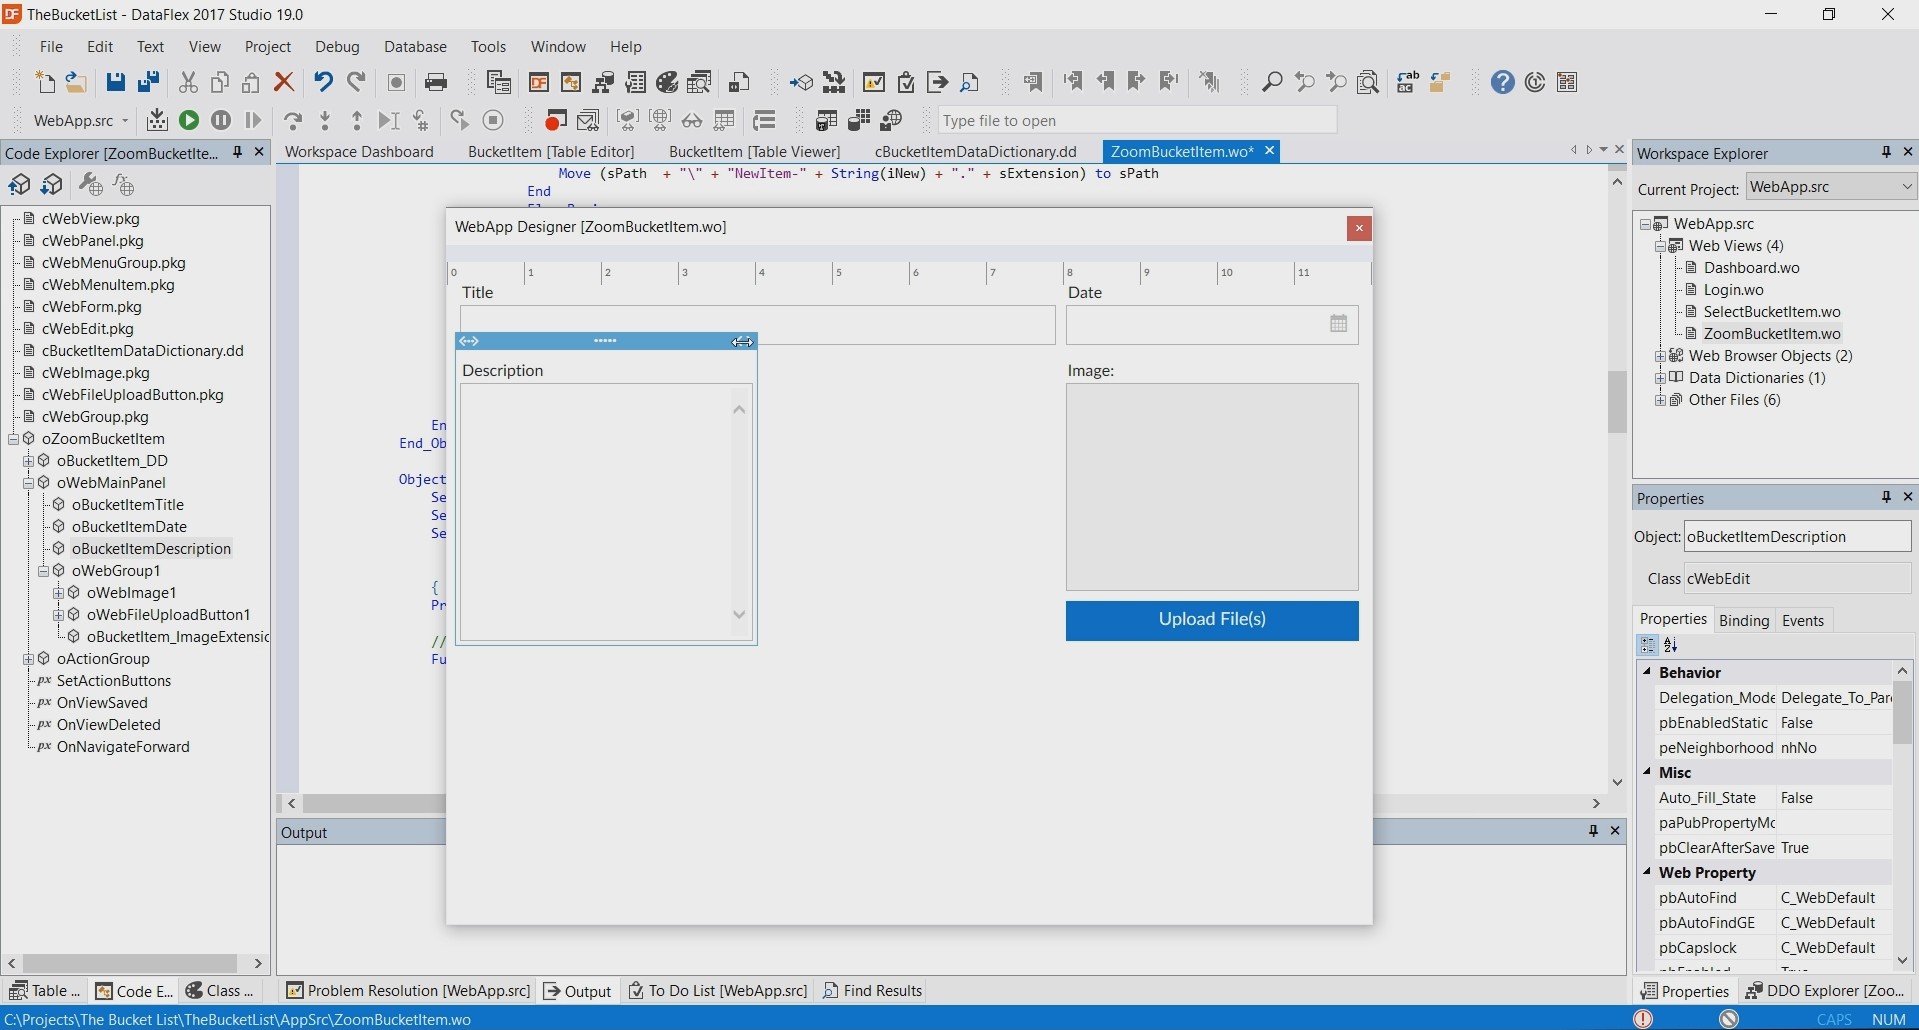Toggle auto-hide pin on Workspace Explorer
This screenshot has width=1919, height=1030.
pos(1886,152)
